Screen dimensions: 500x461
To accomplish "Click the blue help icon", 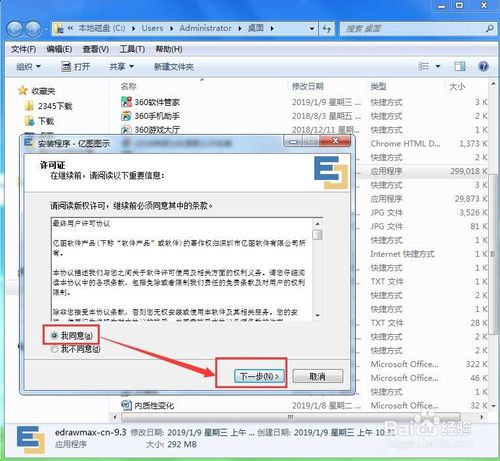I will (x=483, y=66).
